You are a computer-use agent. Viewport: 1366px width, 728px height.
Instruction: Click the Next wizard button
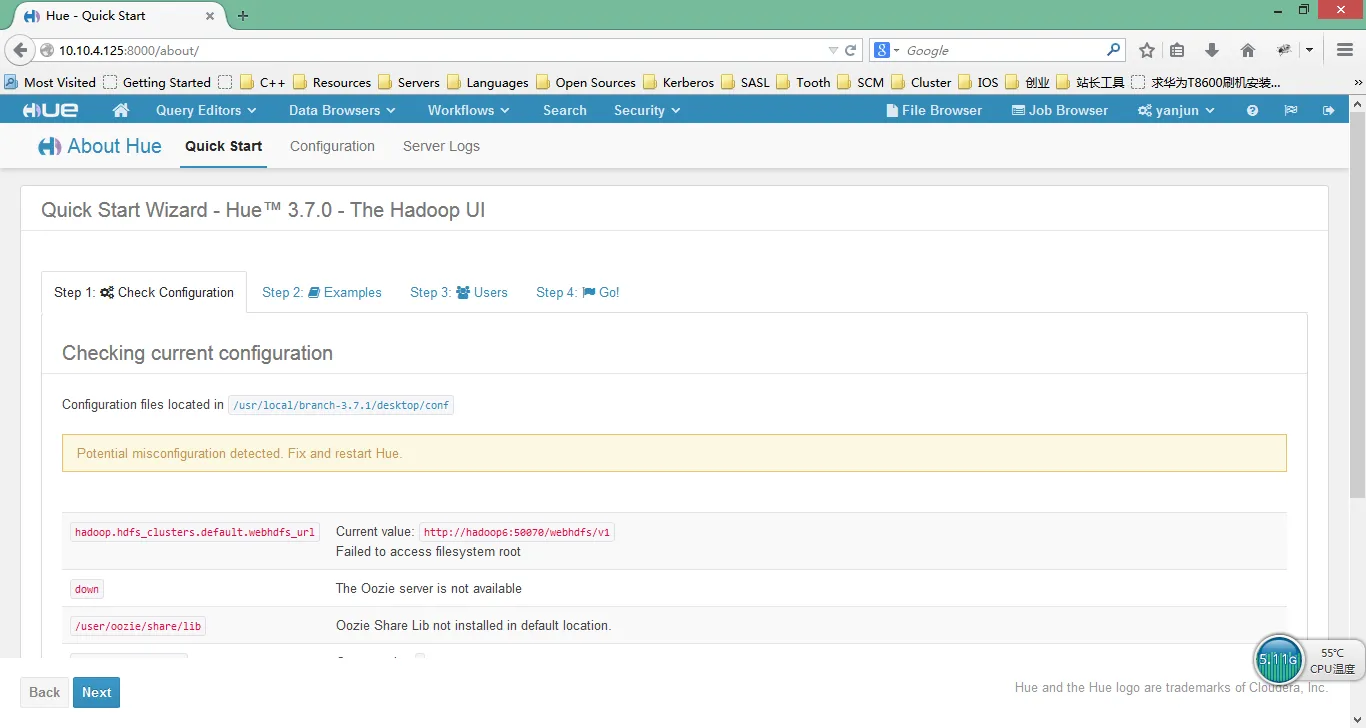click(97, 692)
